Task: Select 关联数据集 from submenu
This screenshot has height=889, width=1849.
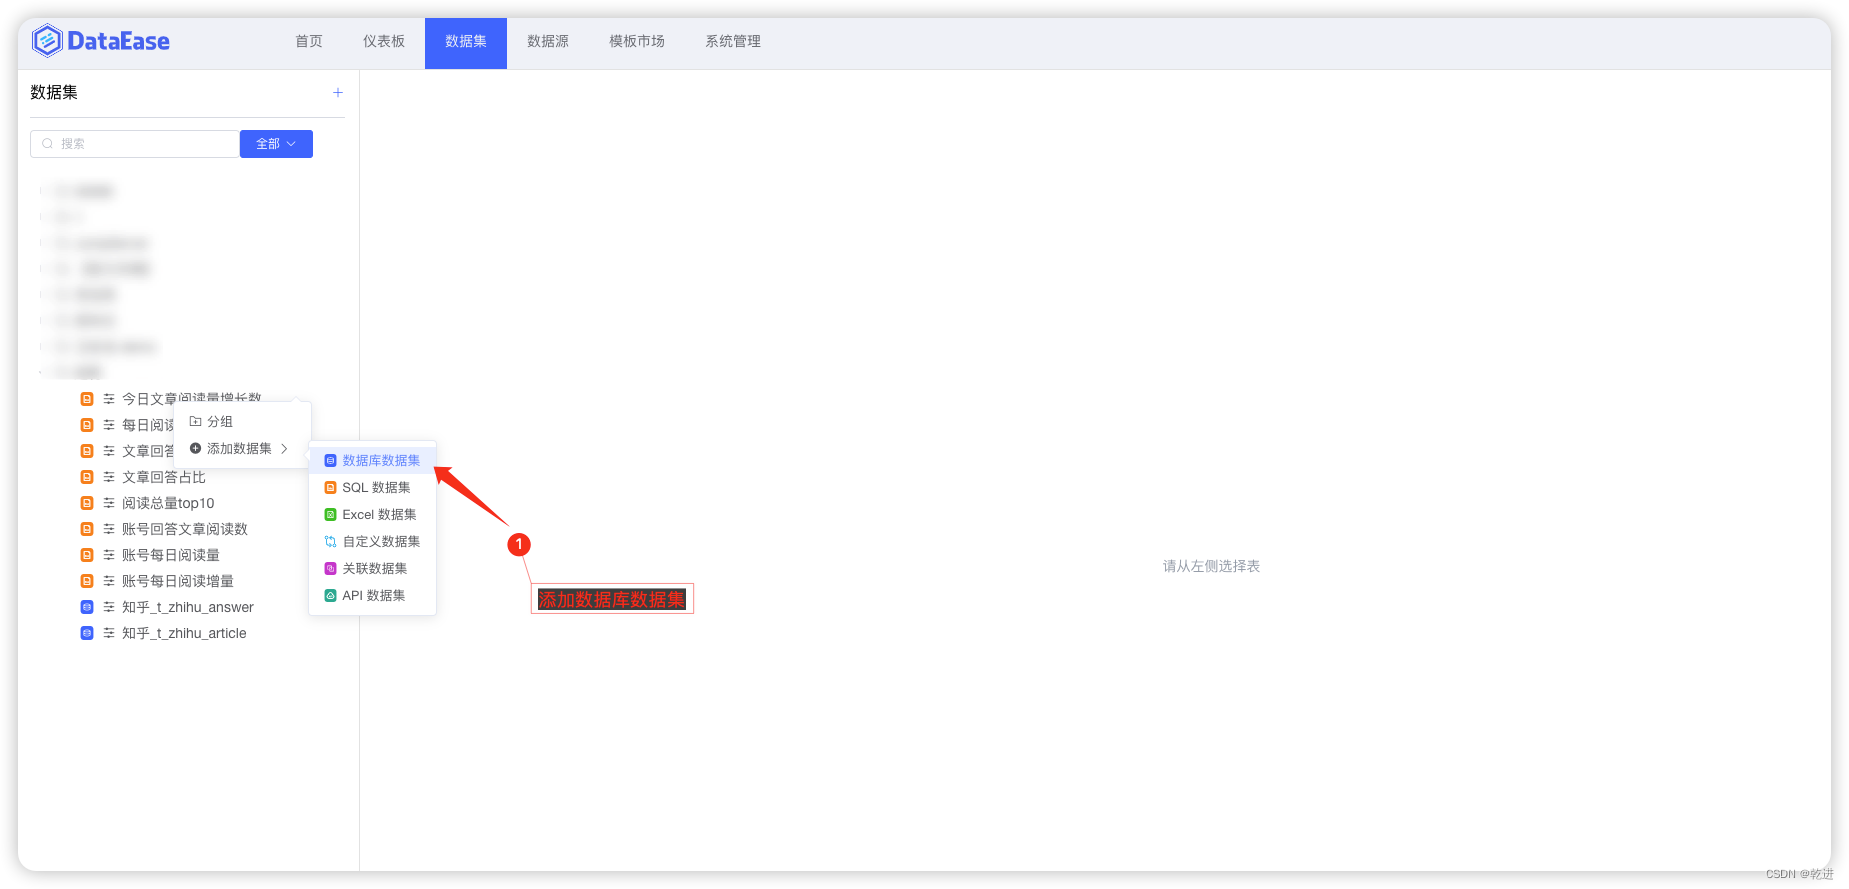Action: click(x=373, y=569)
